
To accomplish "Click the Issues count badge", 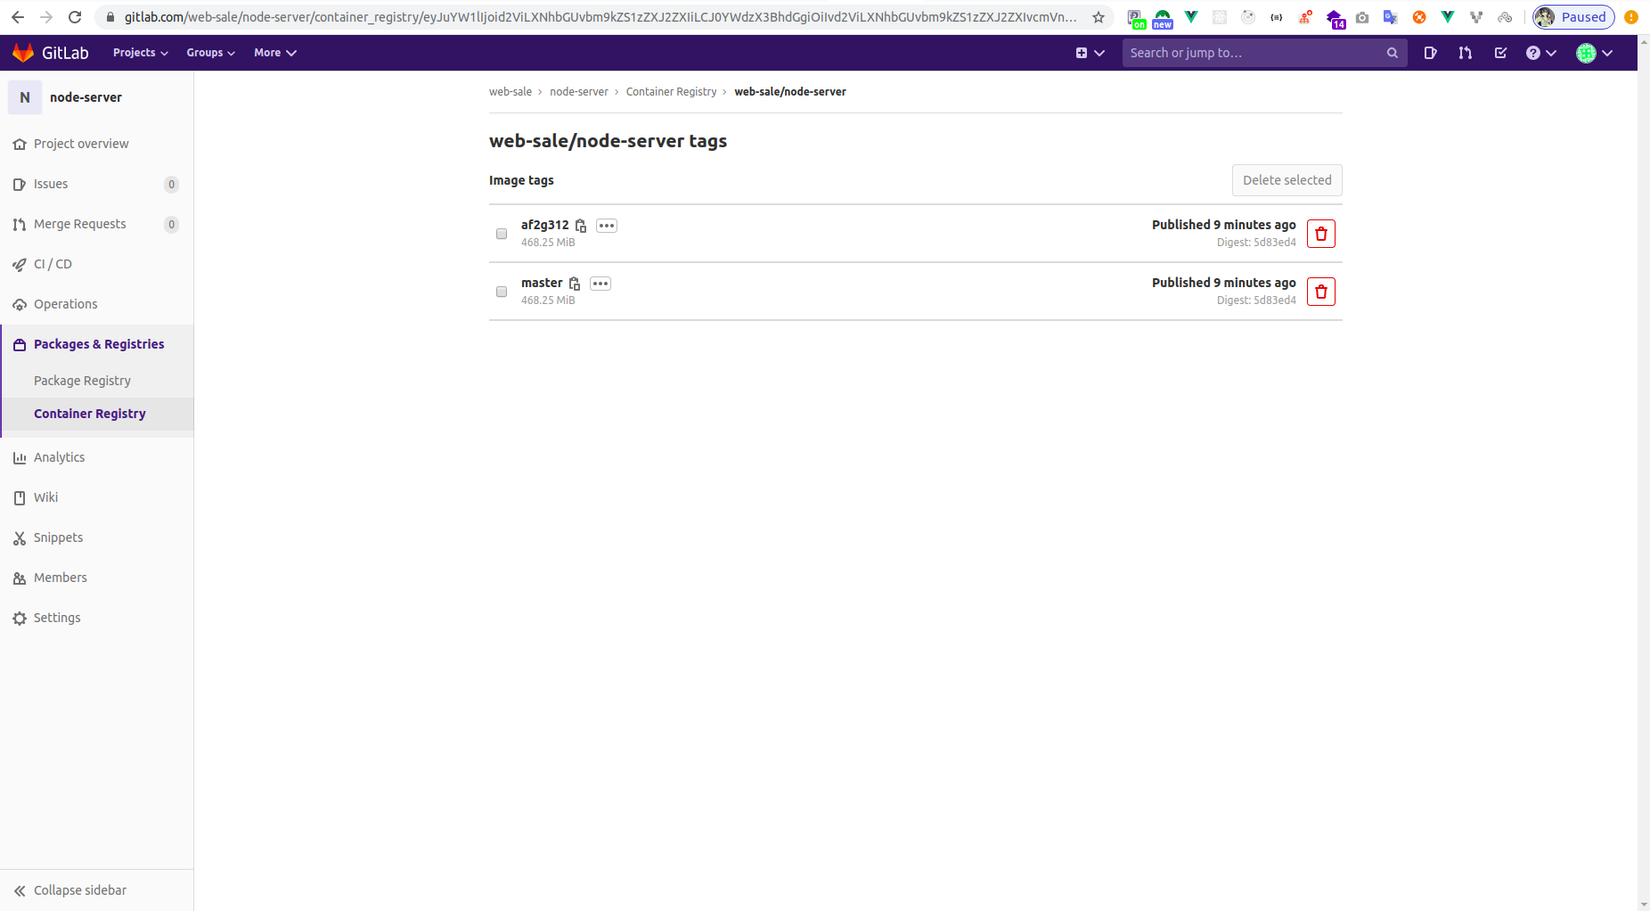I will (x=171, y=184).
